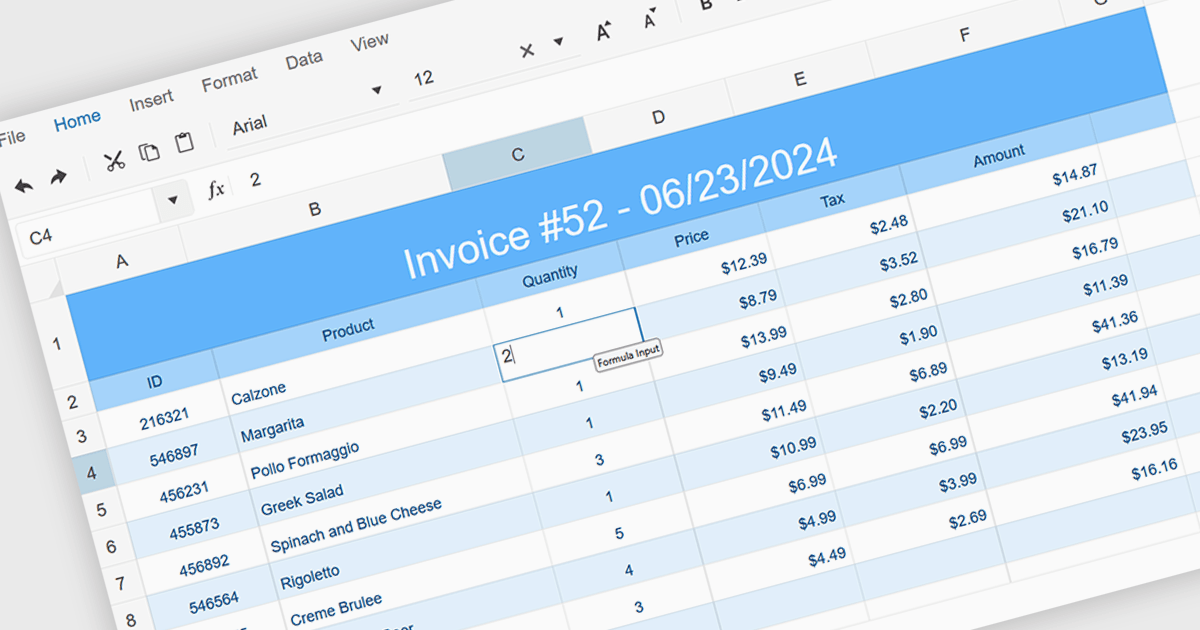Open the Data tab

click(x=304, y=60)
